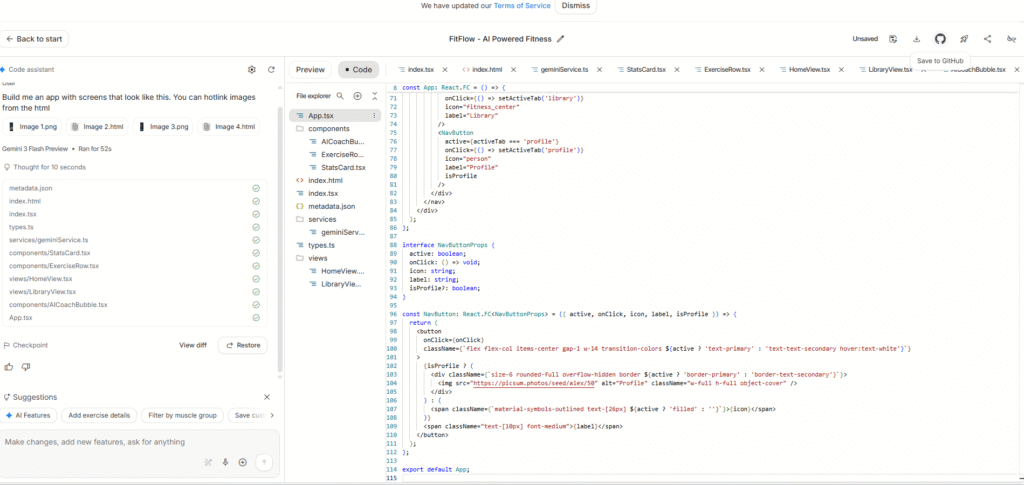Search files in File explorer
Viewport: 1024px width, 485px height.
click(341, 96)
